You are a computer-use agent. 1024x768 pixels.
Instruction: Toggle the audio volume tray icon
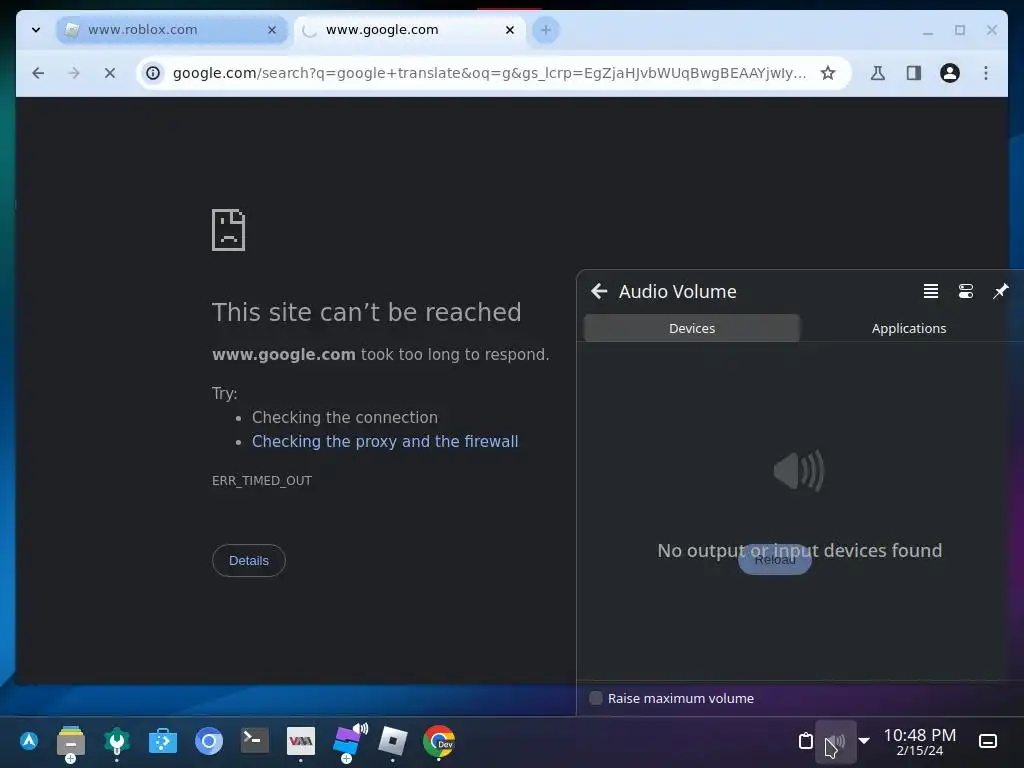[835, 741]
